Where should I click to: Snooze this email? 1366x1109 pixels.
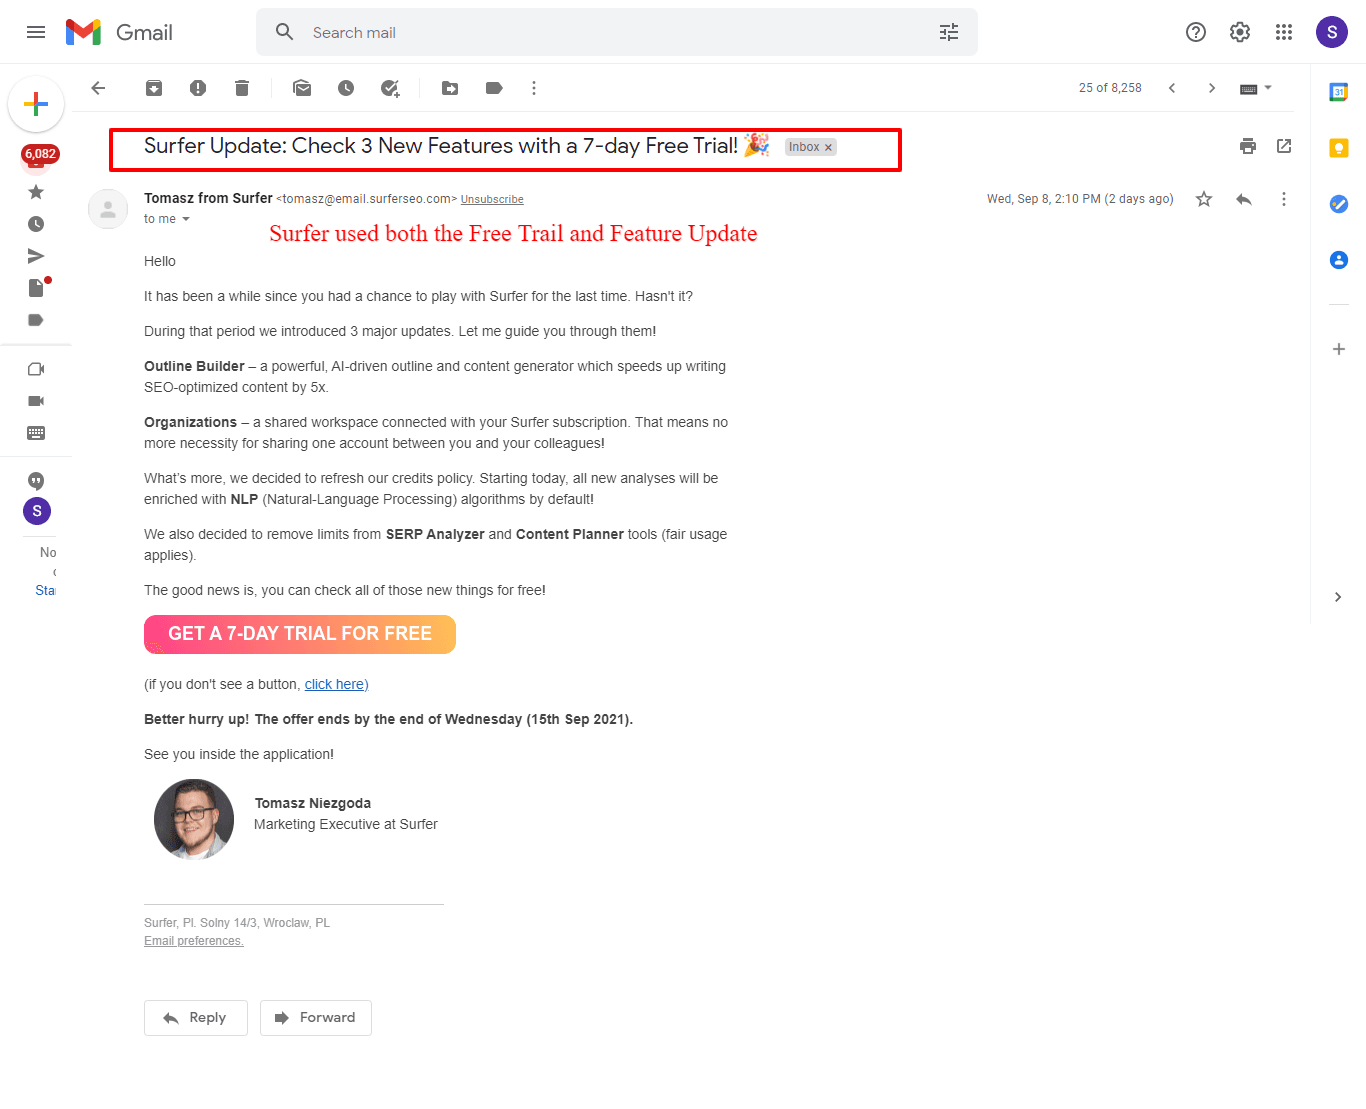click(x=346, y=88)
